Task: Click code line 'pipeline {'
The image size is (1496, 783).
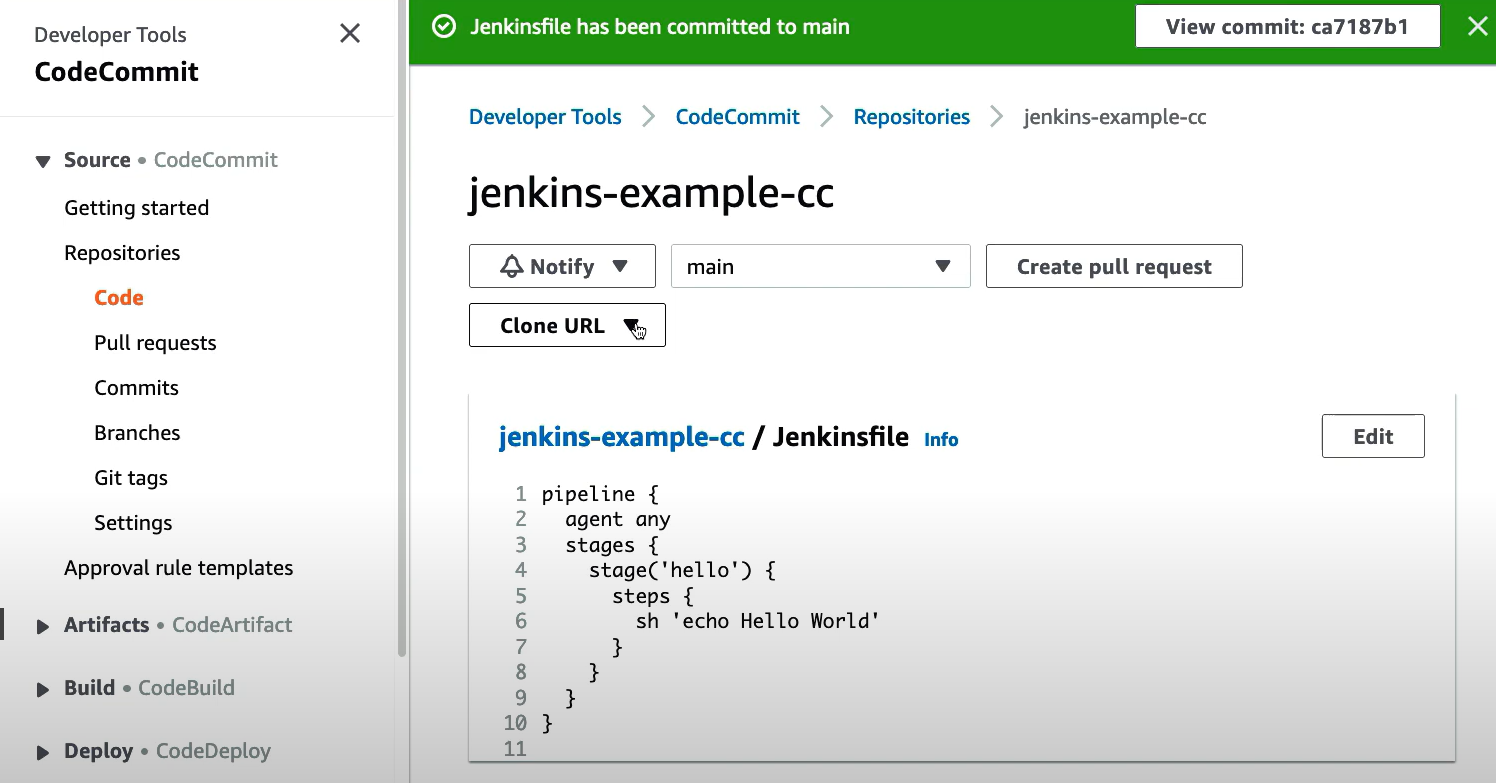Action: (x=600, y=494)
